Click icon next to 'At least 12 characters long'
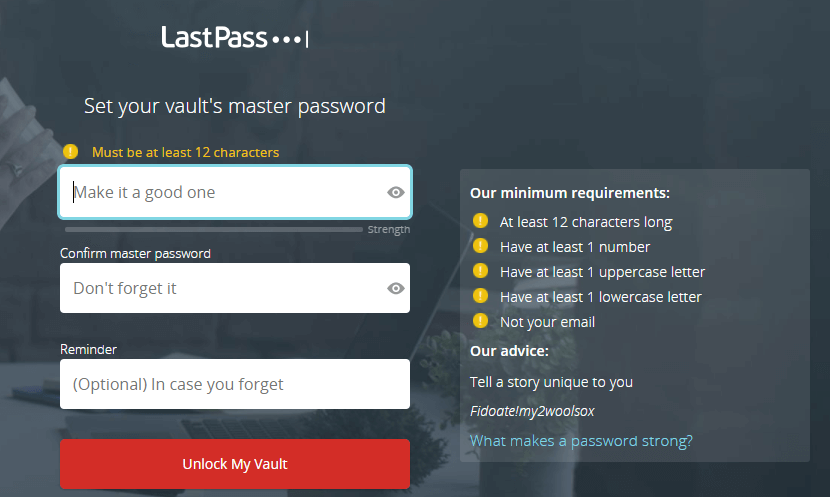The image size is (830, 497). (480, 222)
